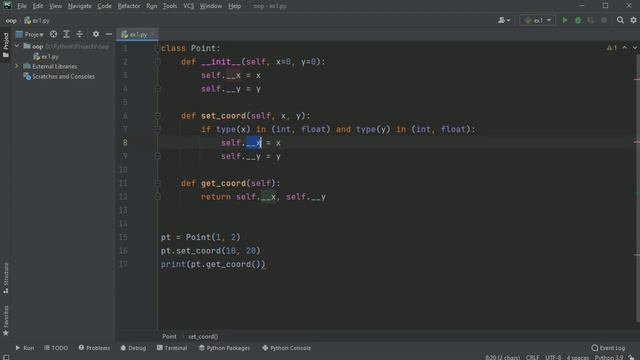This screenshot has width=640, height=360.
Task: Fold the get_coord method at line 11
Action: coord(158,183)
